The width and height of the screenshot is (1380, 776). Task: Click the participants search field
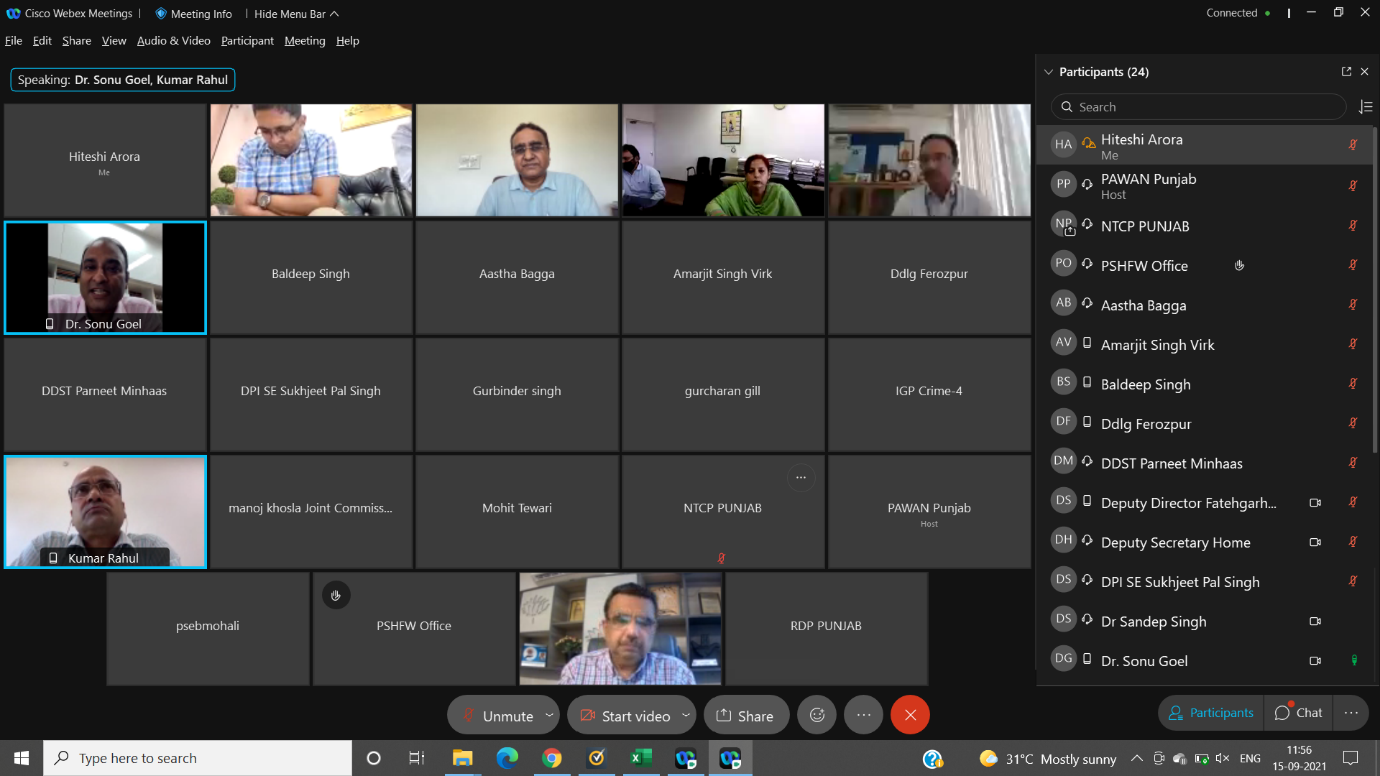[x=1198, y=107]
